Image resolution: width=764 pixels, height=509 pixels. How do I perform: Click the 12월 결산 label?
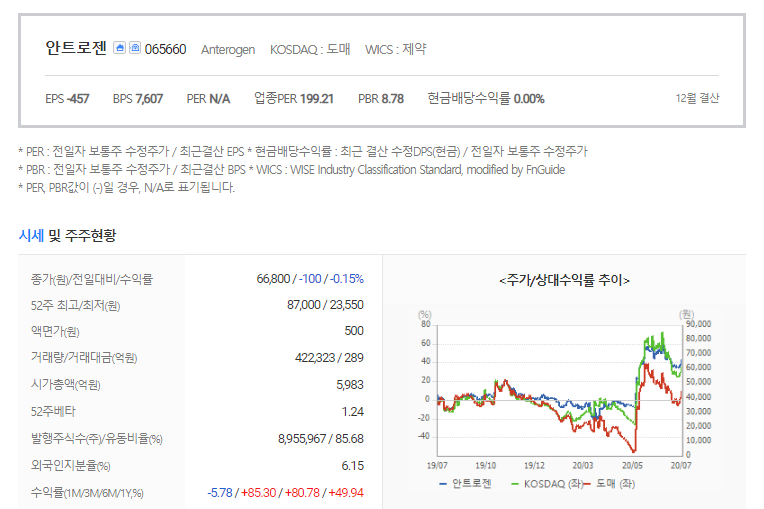(697, 98)
